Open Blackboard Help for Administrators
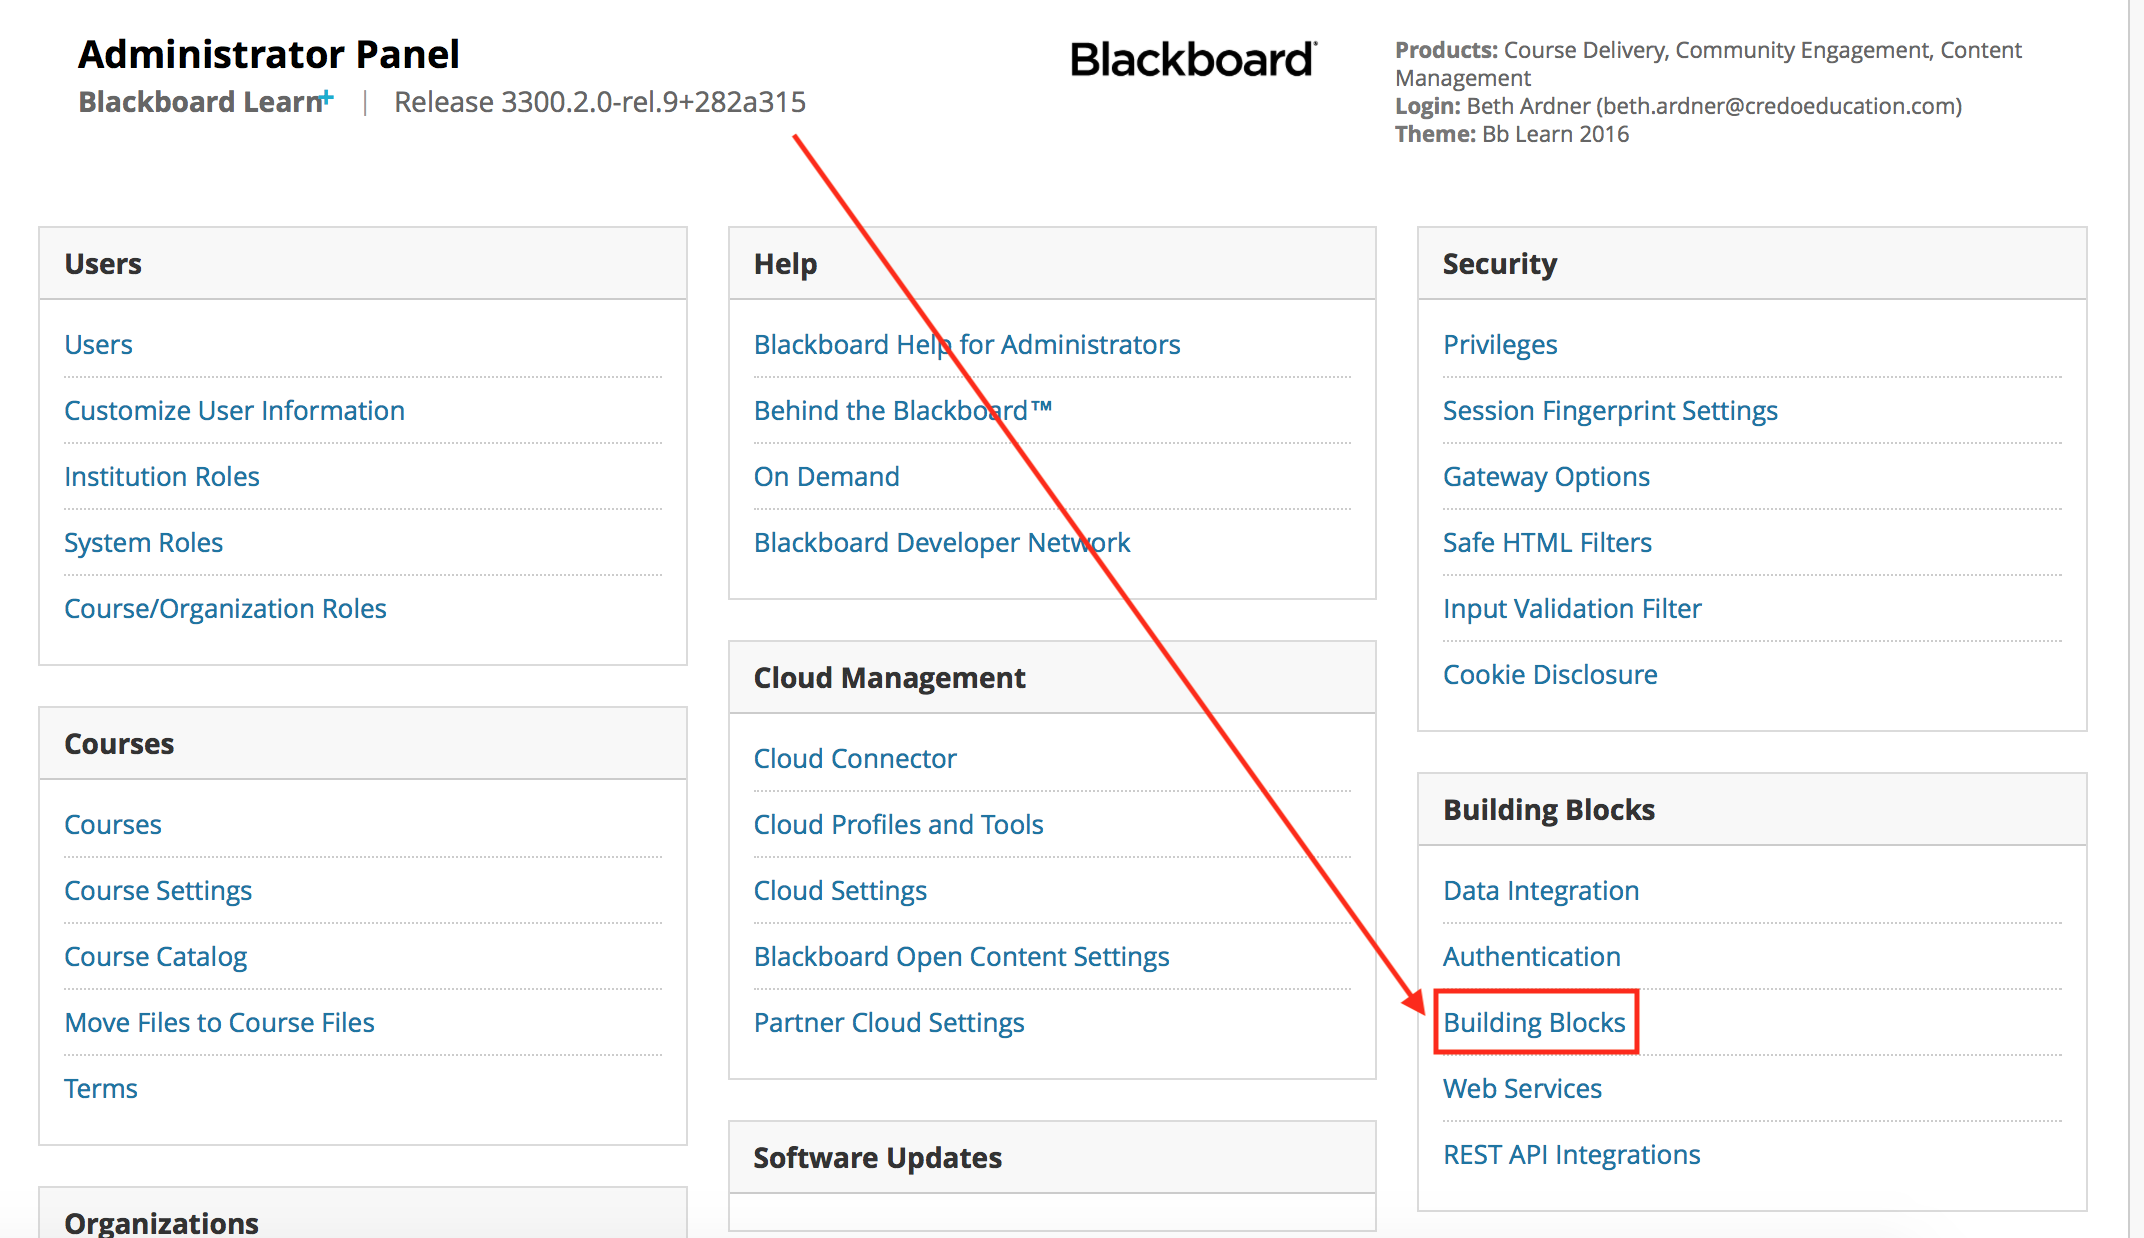Viewport: 2144px width, 1238px height. pos(966,344)
